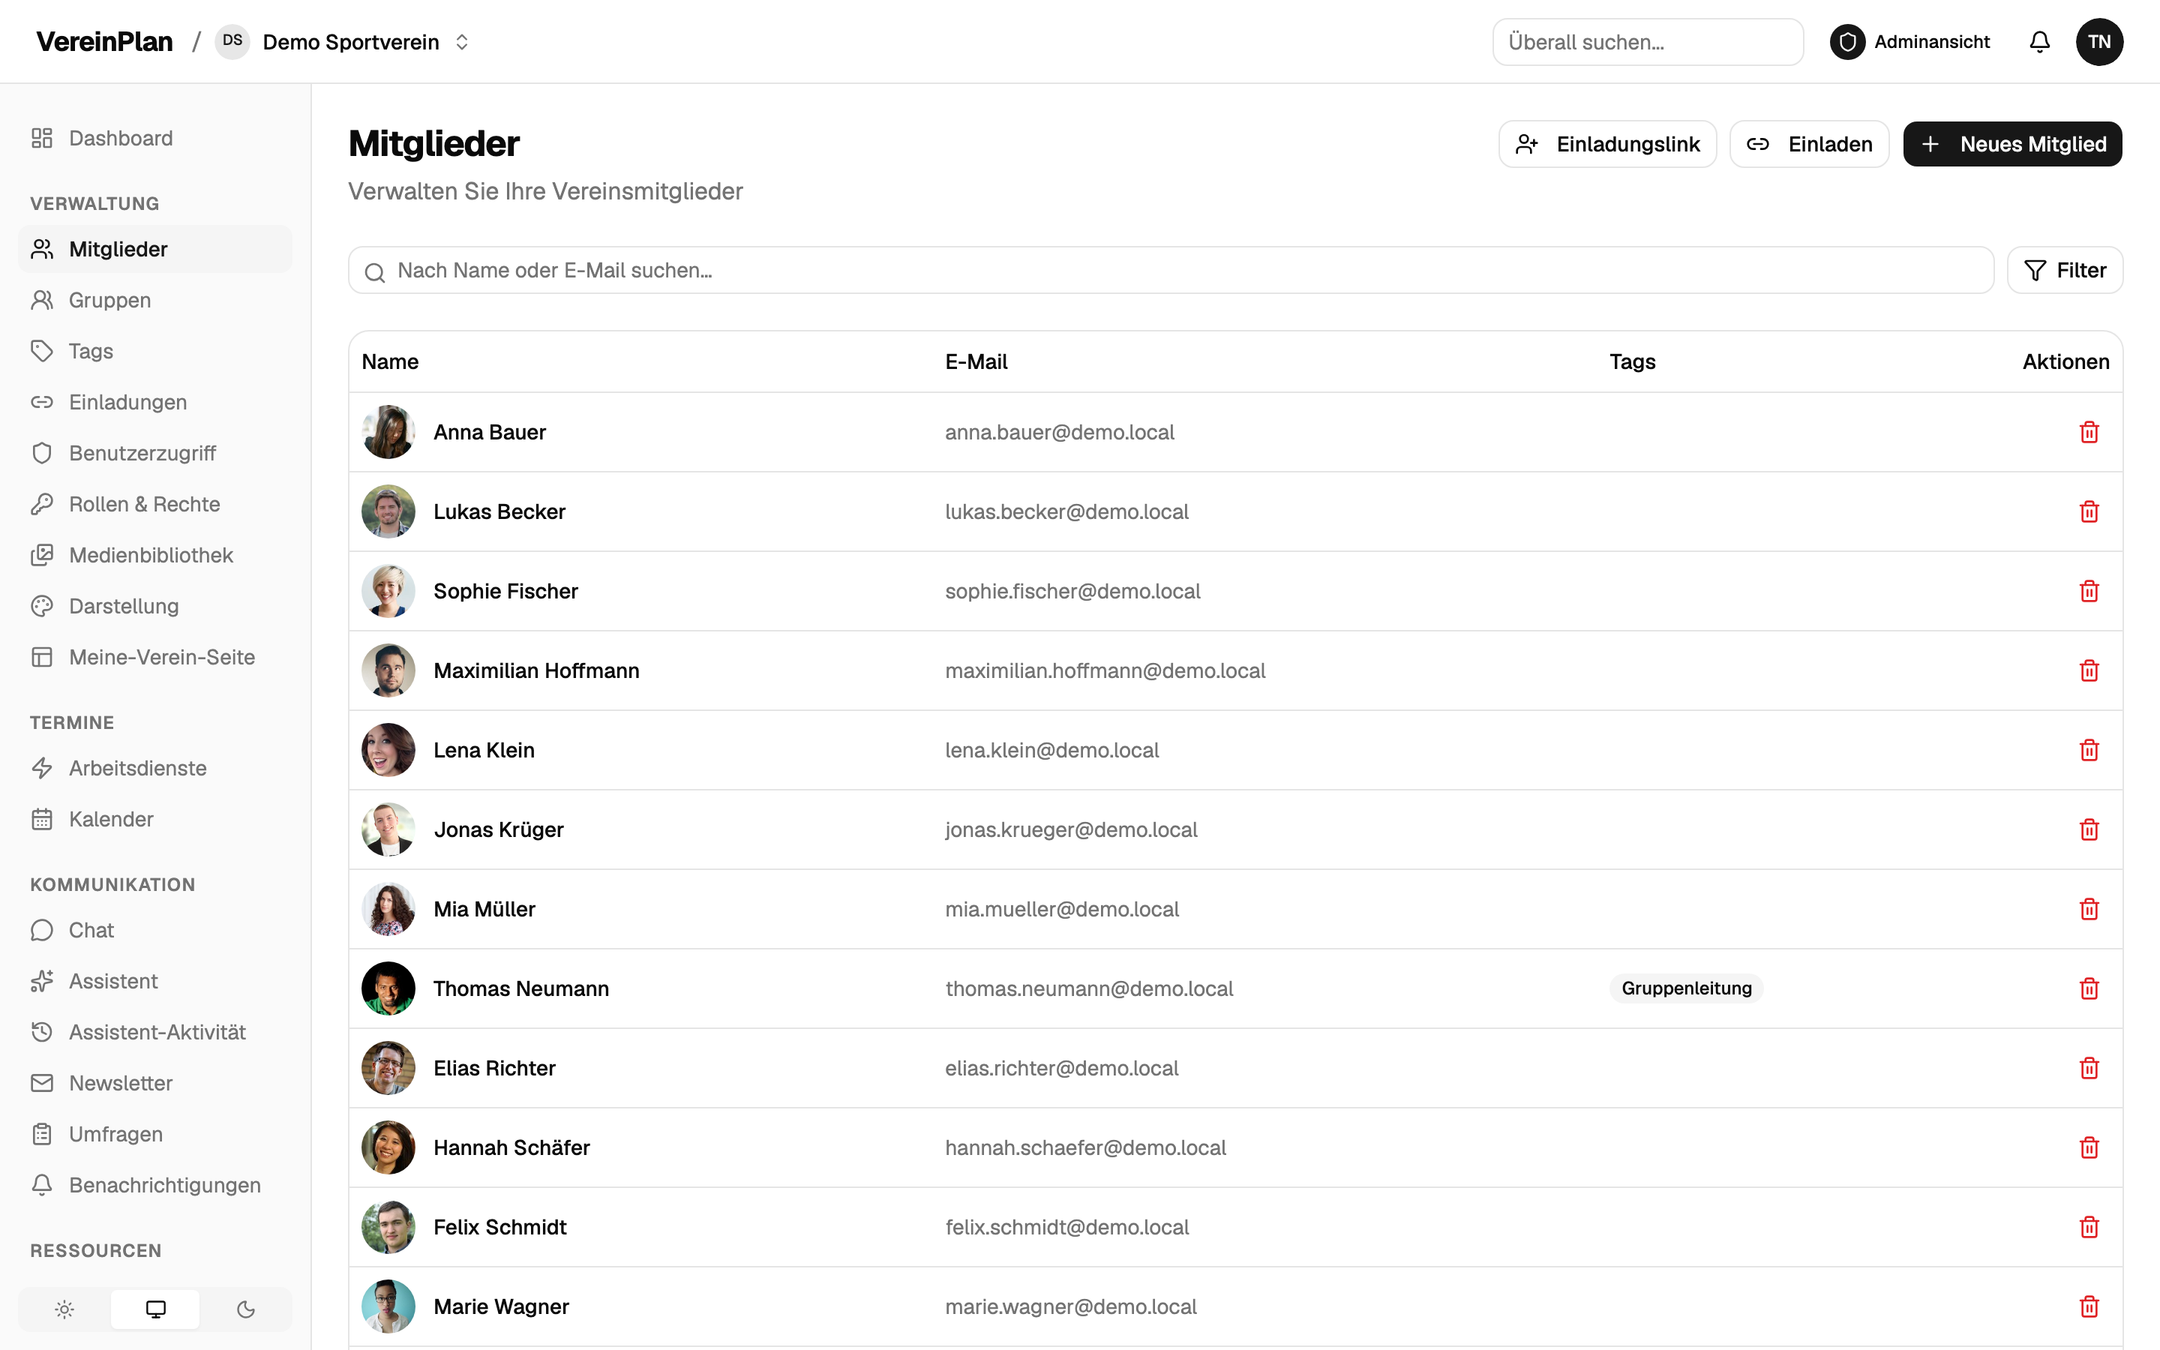Screen dimensions: 2160x1350
Task: Click the trash icon for Lena Klein
Action: click(x=2089, y=750)
